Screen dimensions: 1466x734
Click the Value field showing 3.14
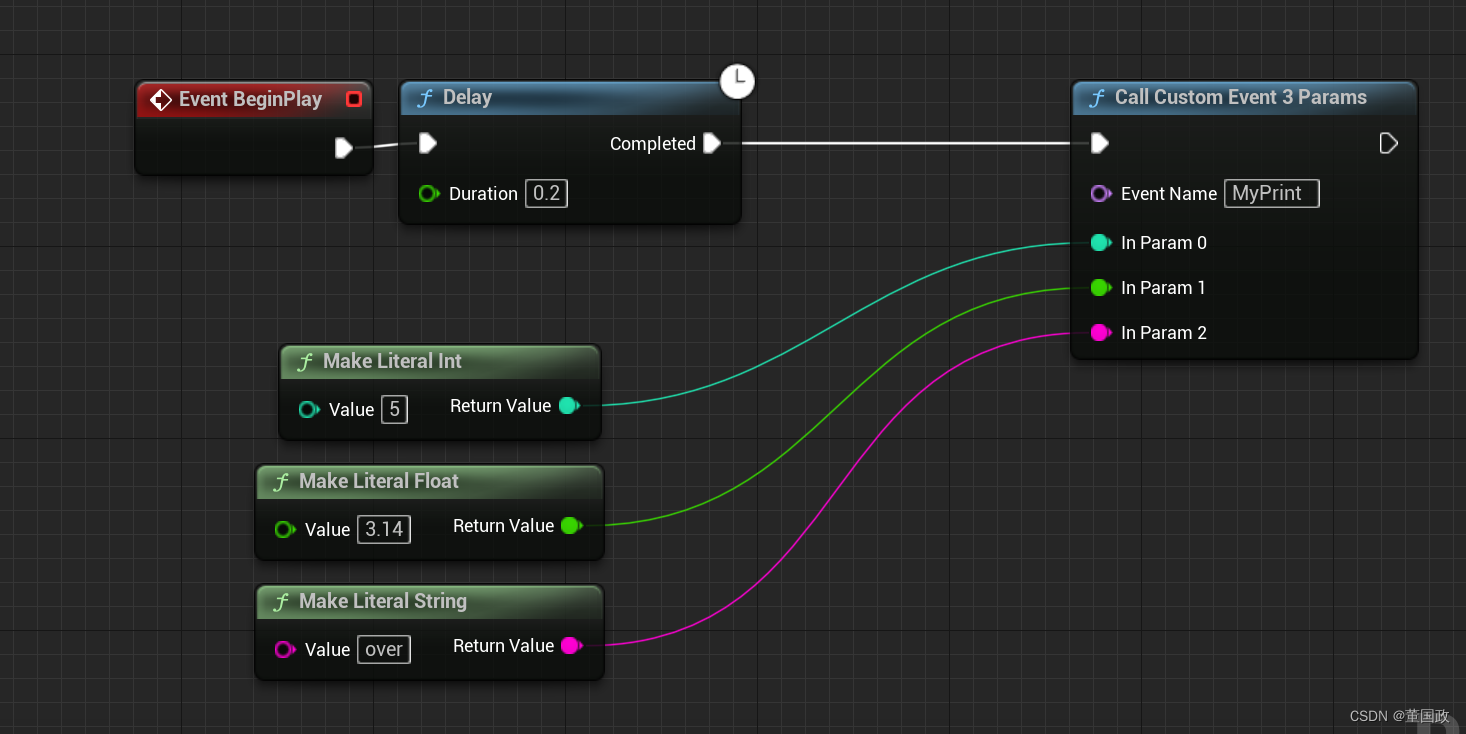[384, 529]
